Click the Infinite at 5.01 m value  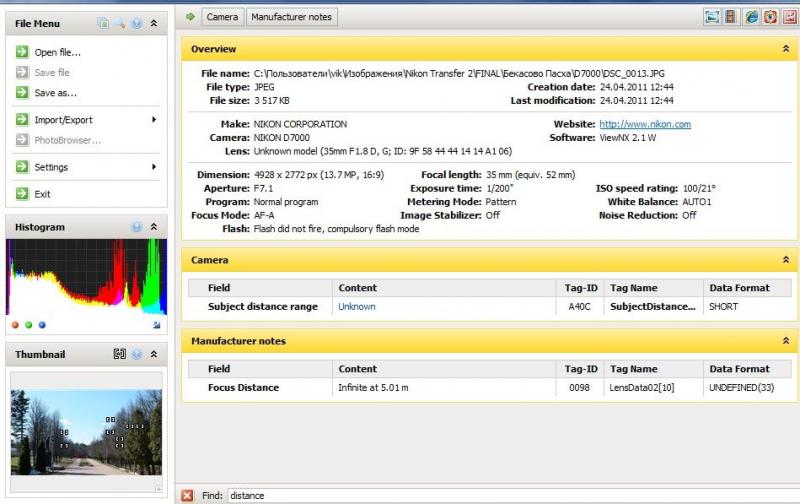(x=373, y=388)
